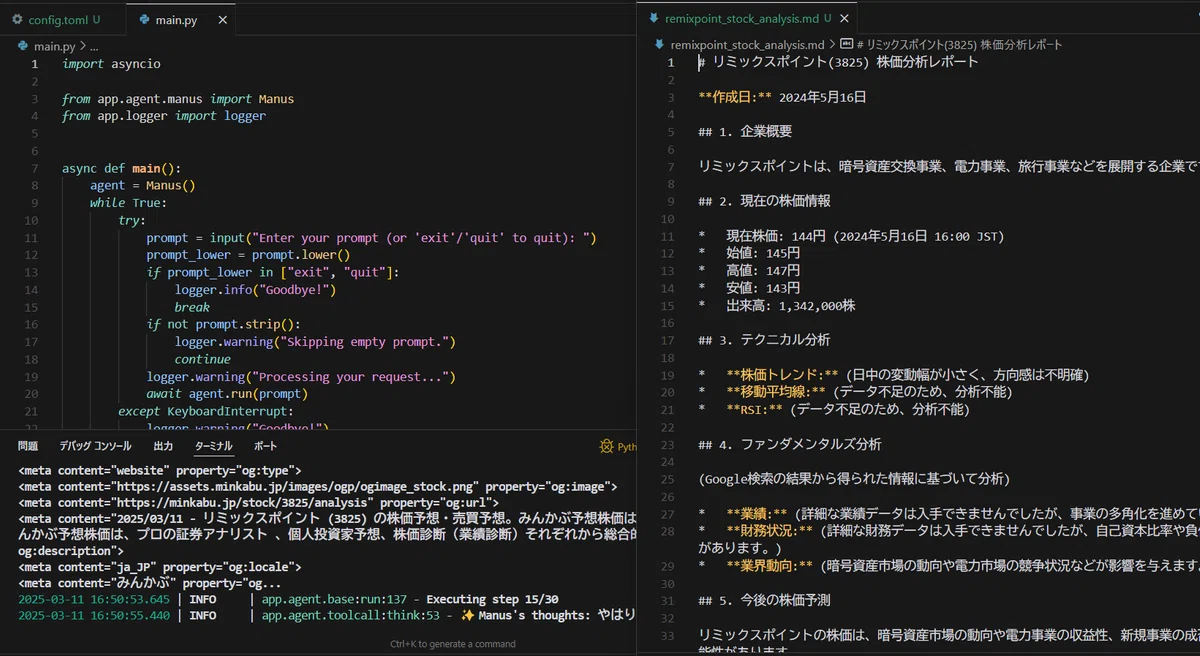Click the "## 4. ファンダメンタルズ分析" heading

coord(790,444)
